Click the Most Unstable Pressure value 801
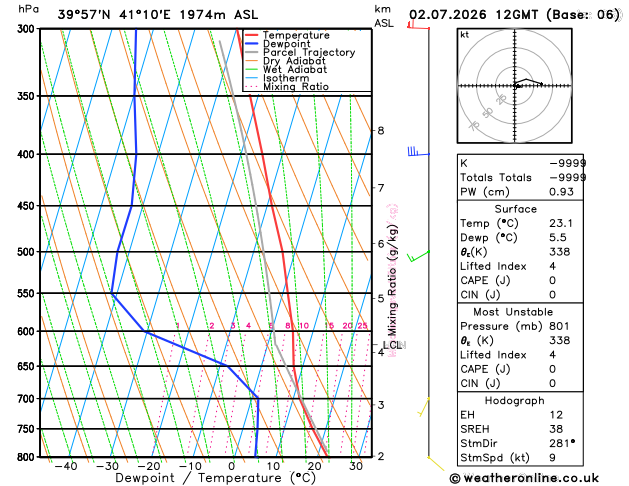Viewport: 629px width, 486px height. tap(559, 326)
